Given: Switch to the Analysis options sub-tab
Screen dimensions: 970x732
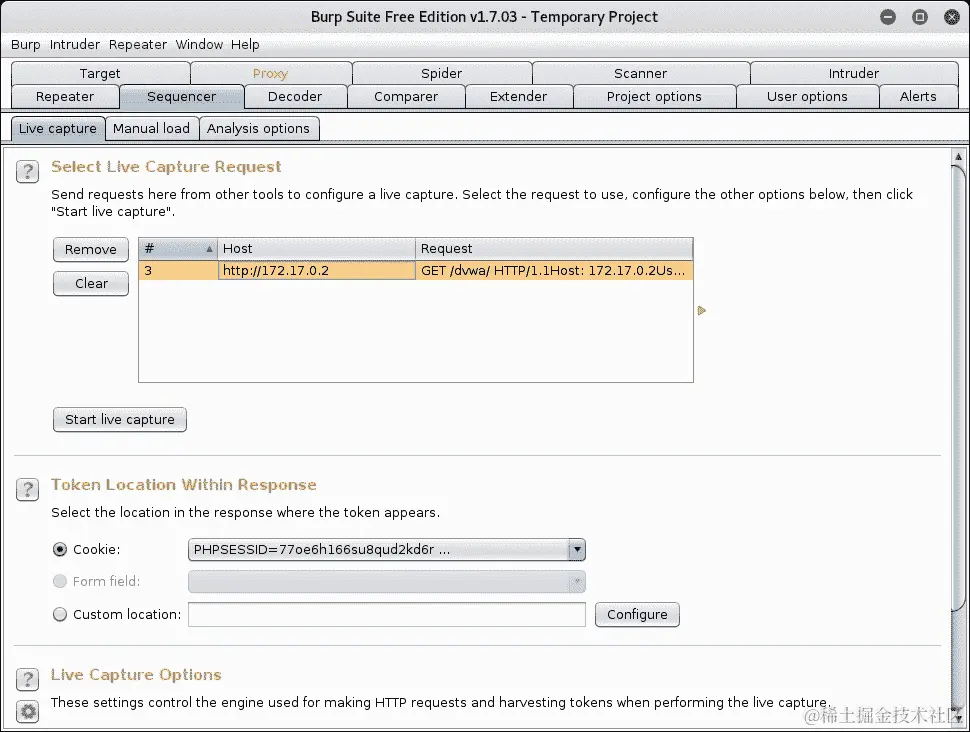Looking at the screenshot, I should point(258,128).
